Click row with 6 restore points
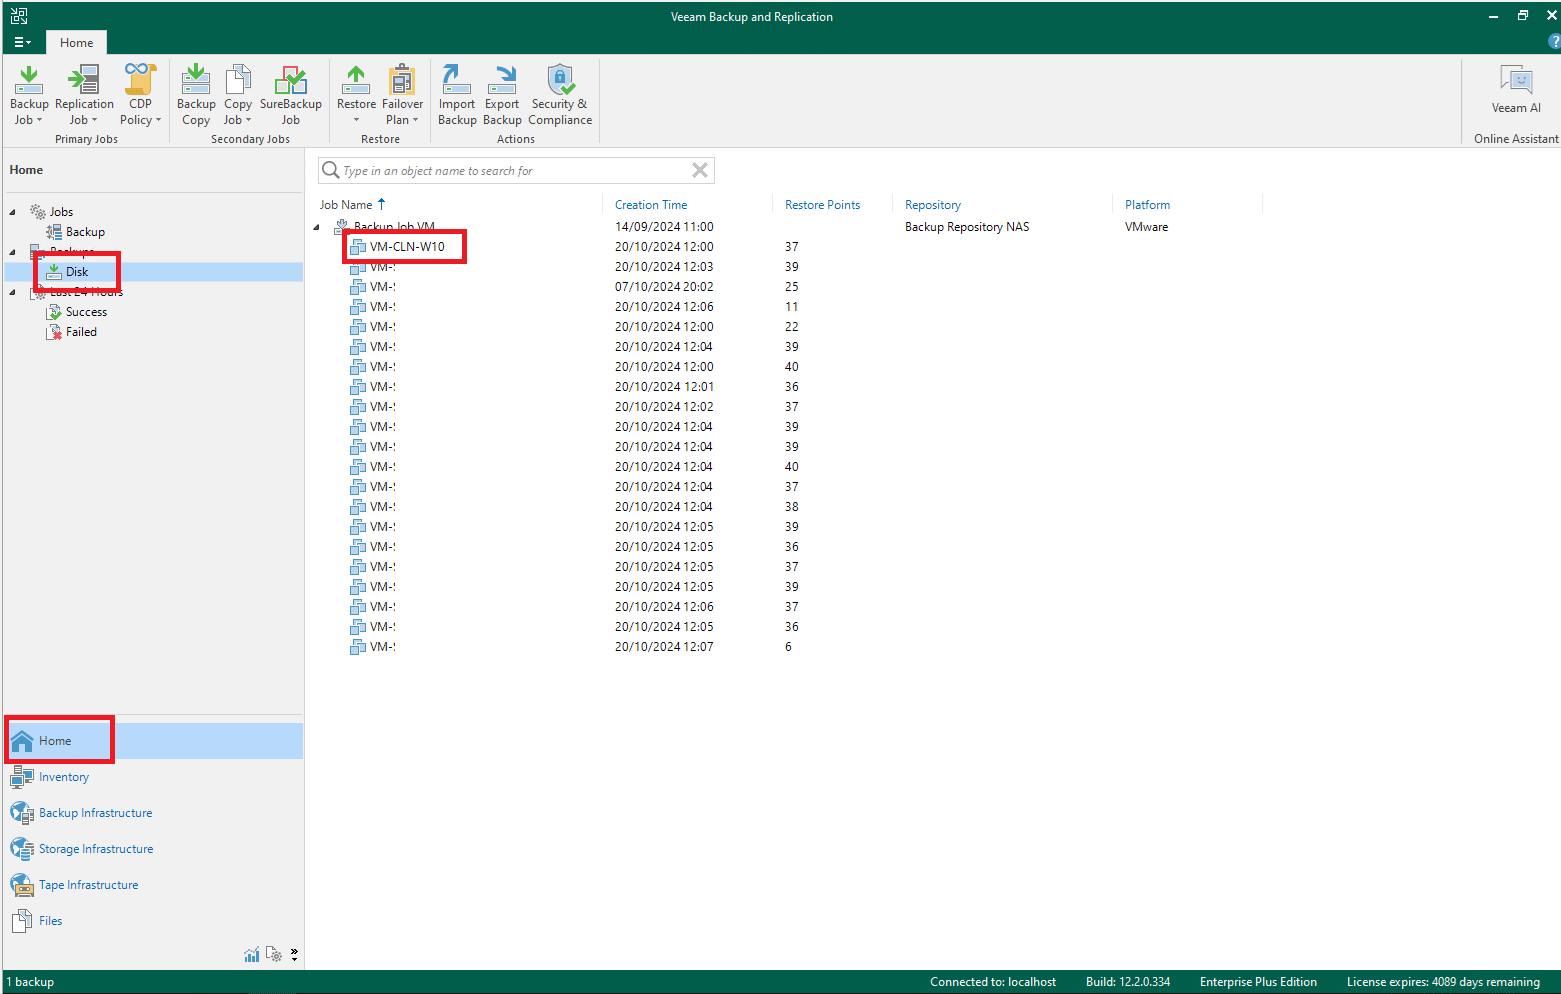The width and height of the screenshot is (1561, 994). click(x=788, y=647)
